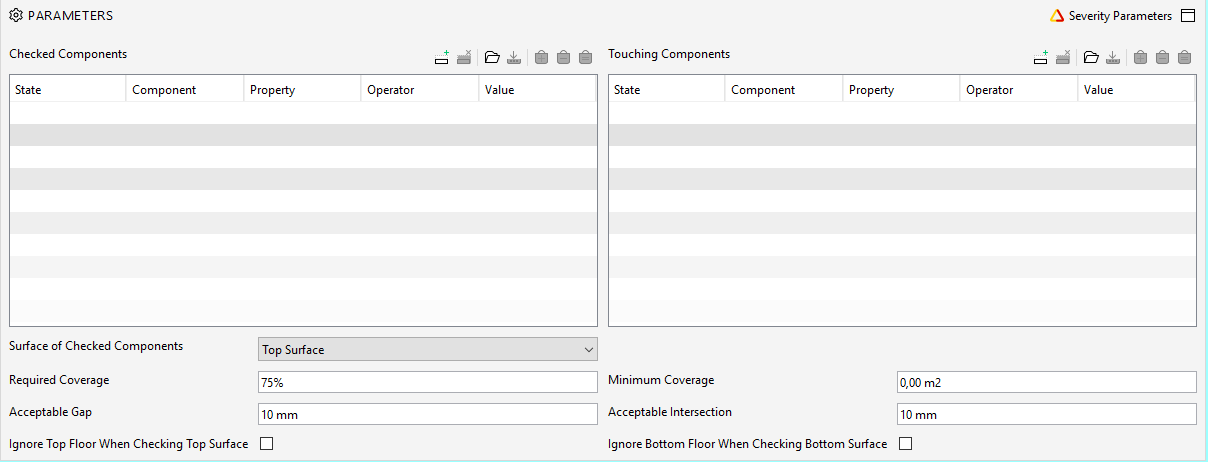Sort Checked Components by State column
The image size is (1208, 462).
pos(68,90)
